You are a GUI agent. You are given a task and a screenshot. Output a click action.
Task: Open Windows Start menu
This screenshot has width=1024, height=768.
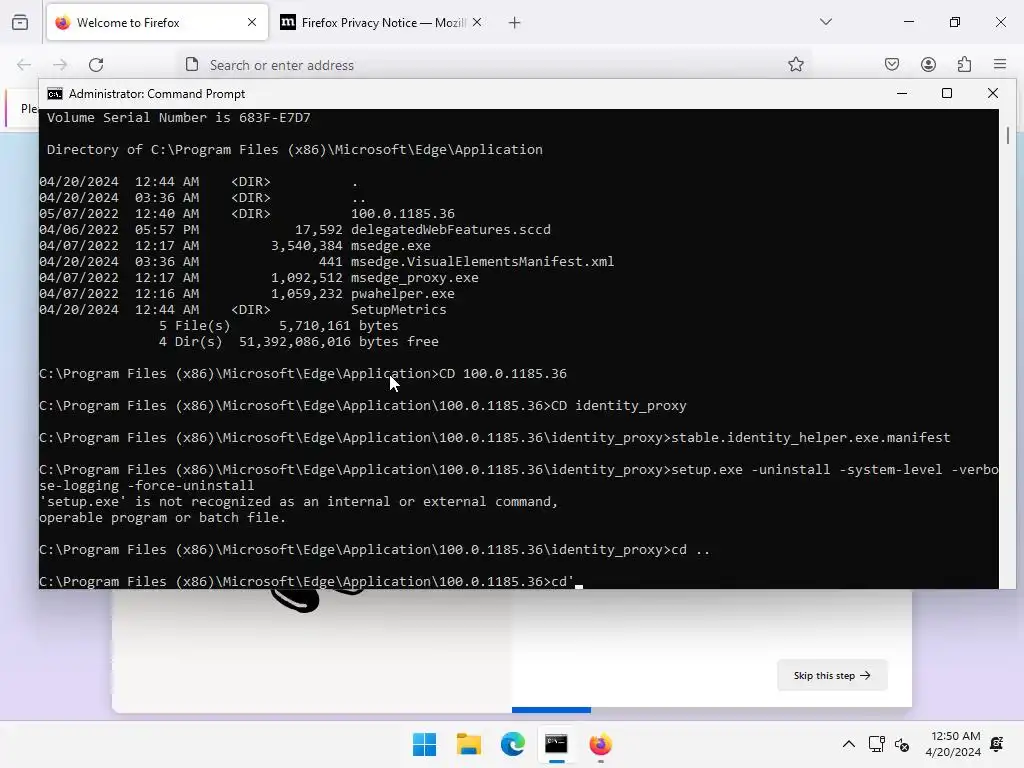[424, 744]
